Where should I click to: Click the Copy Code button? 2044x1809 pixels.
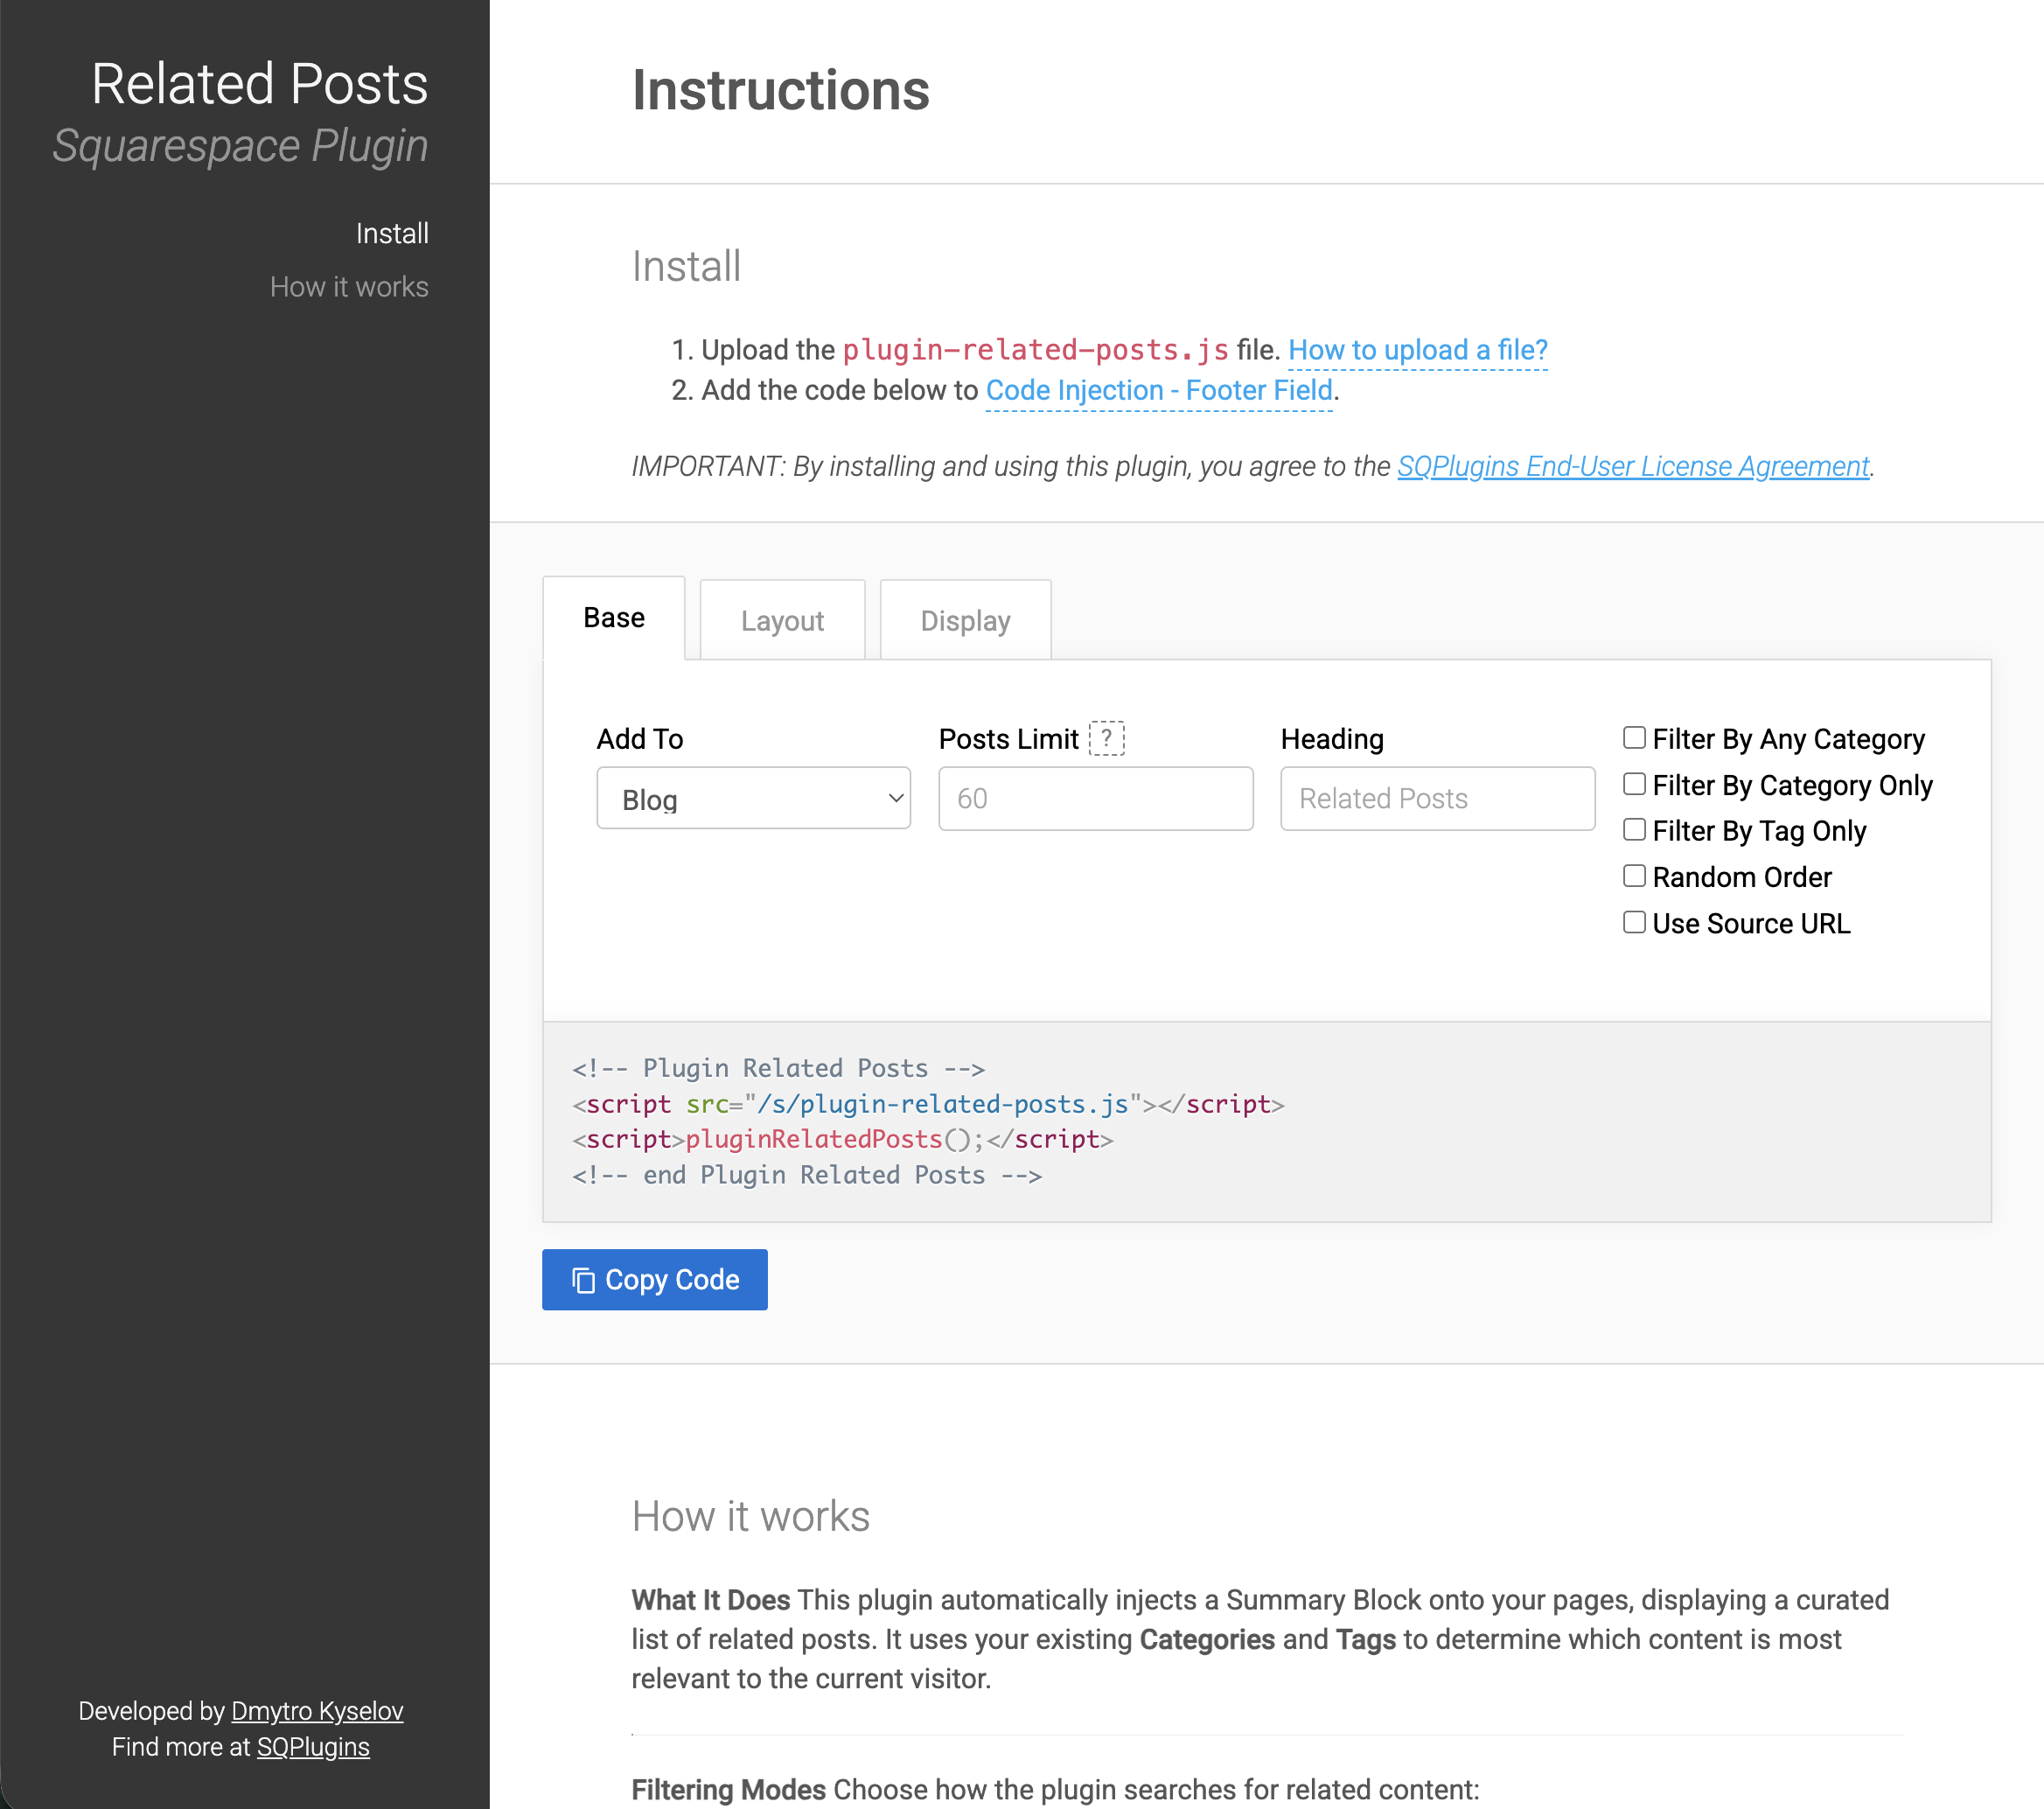(655, 1280)
